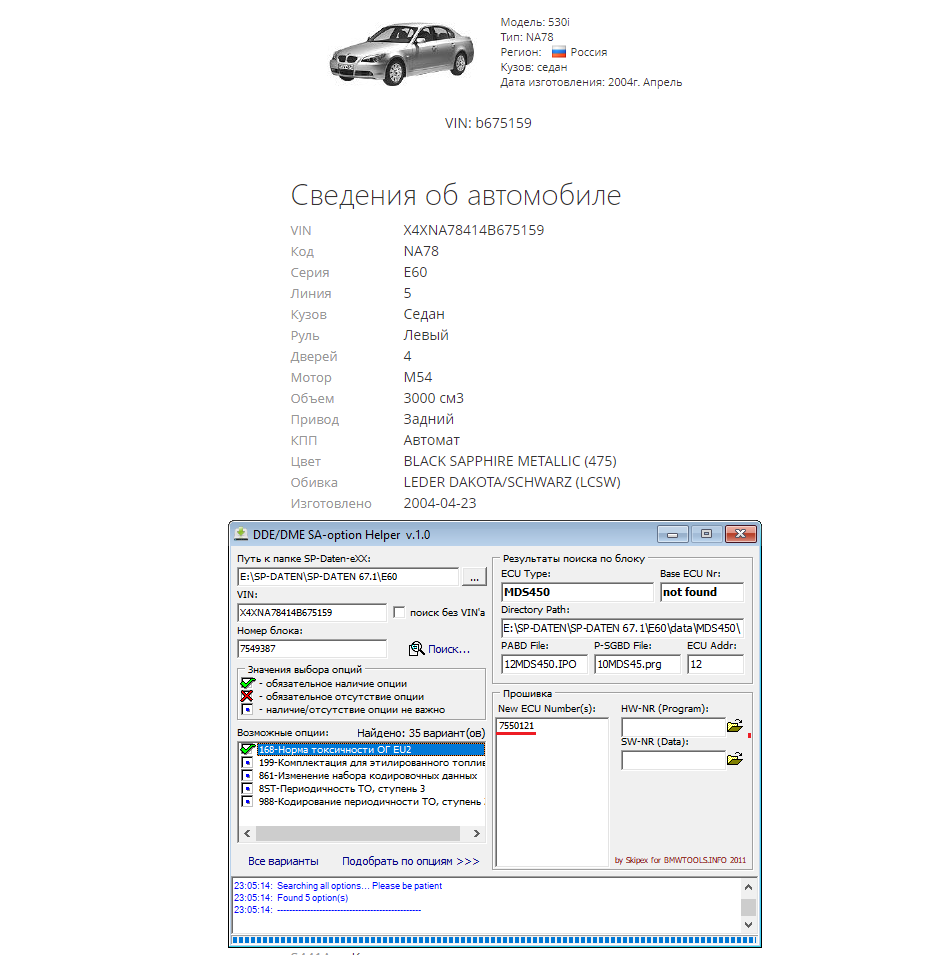The height and width of the screenshot is (955, 933).
Task: Click 'Все варианты' link
Action: pos(283,861)
